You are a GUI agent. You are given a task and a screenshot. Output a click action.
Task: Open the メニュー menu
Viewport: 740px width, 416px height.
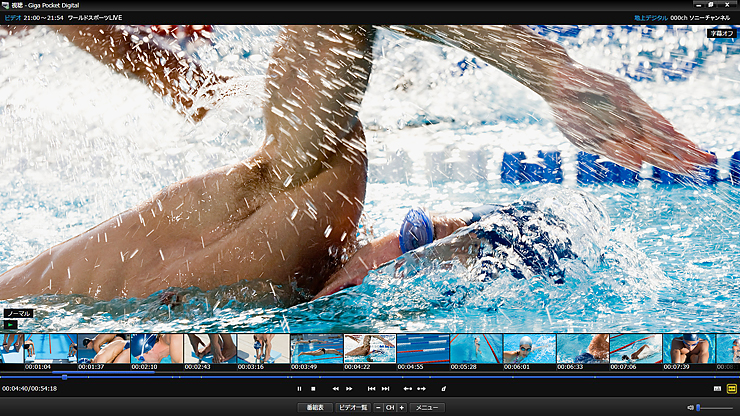[x=427, y=408]
